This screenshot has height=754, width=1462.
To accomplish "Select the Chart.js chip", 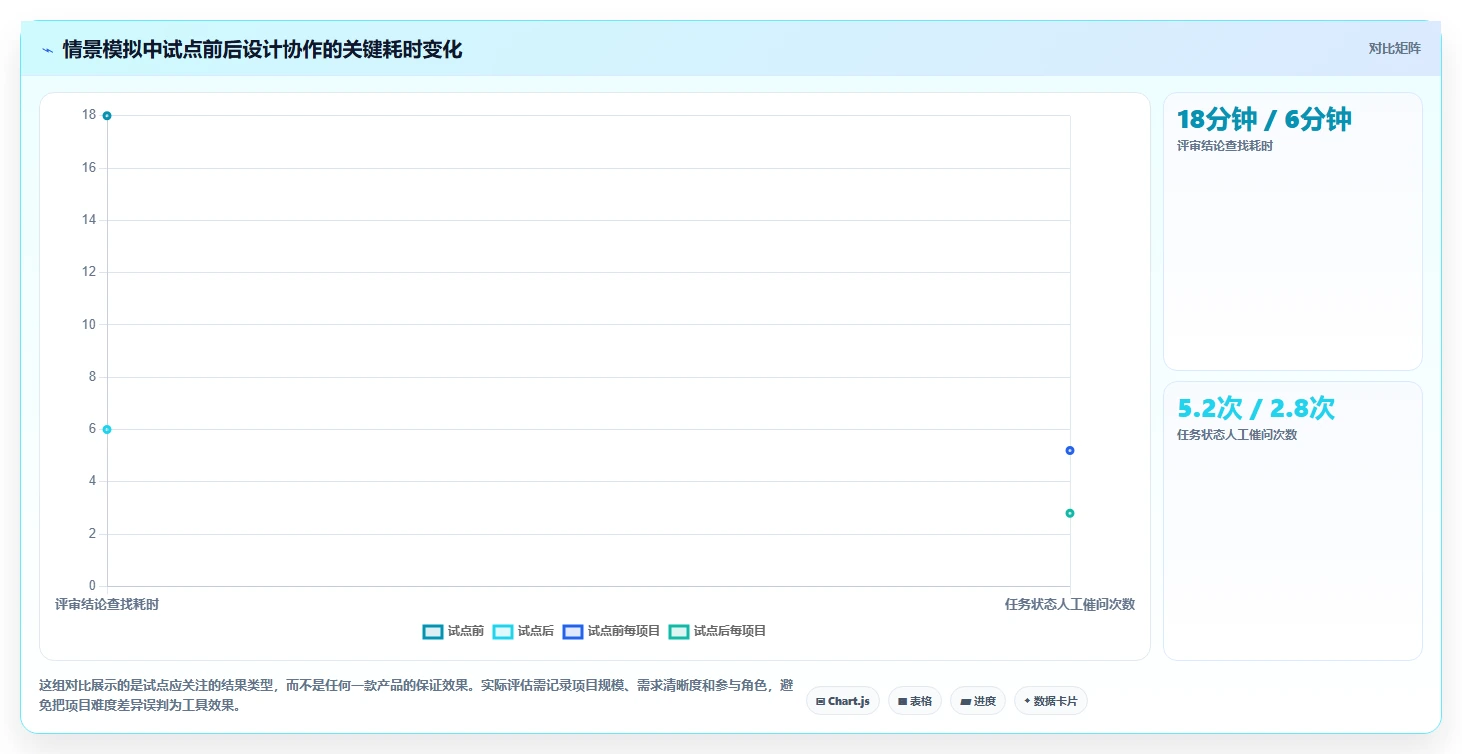I will click(x=843, y=701).
